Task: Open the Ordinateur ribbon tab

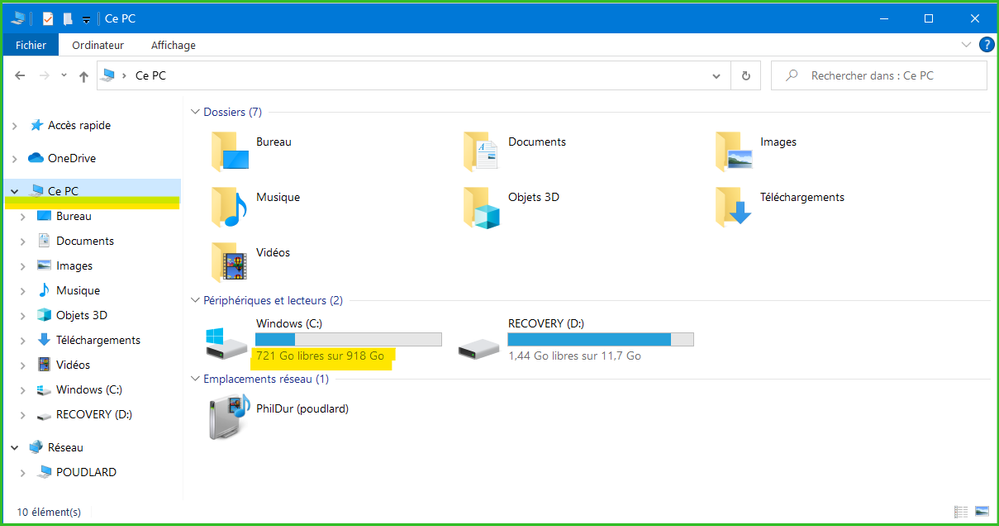Action: 98,45
